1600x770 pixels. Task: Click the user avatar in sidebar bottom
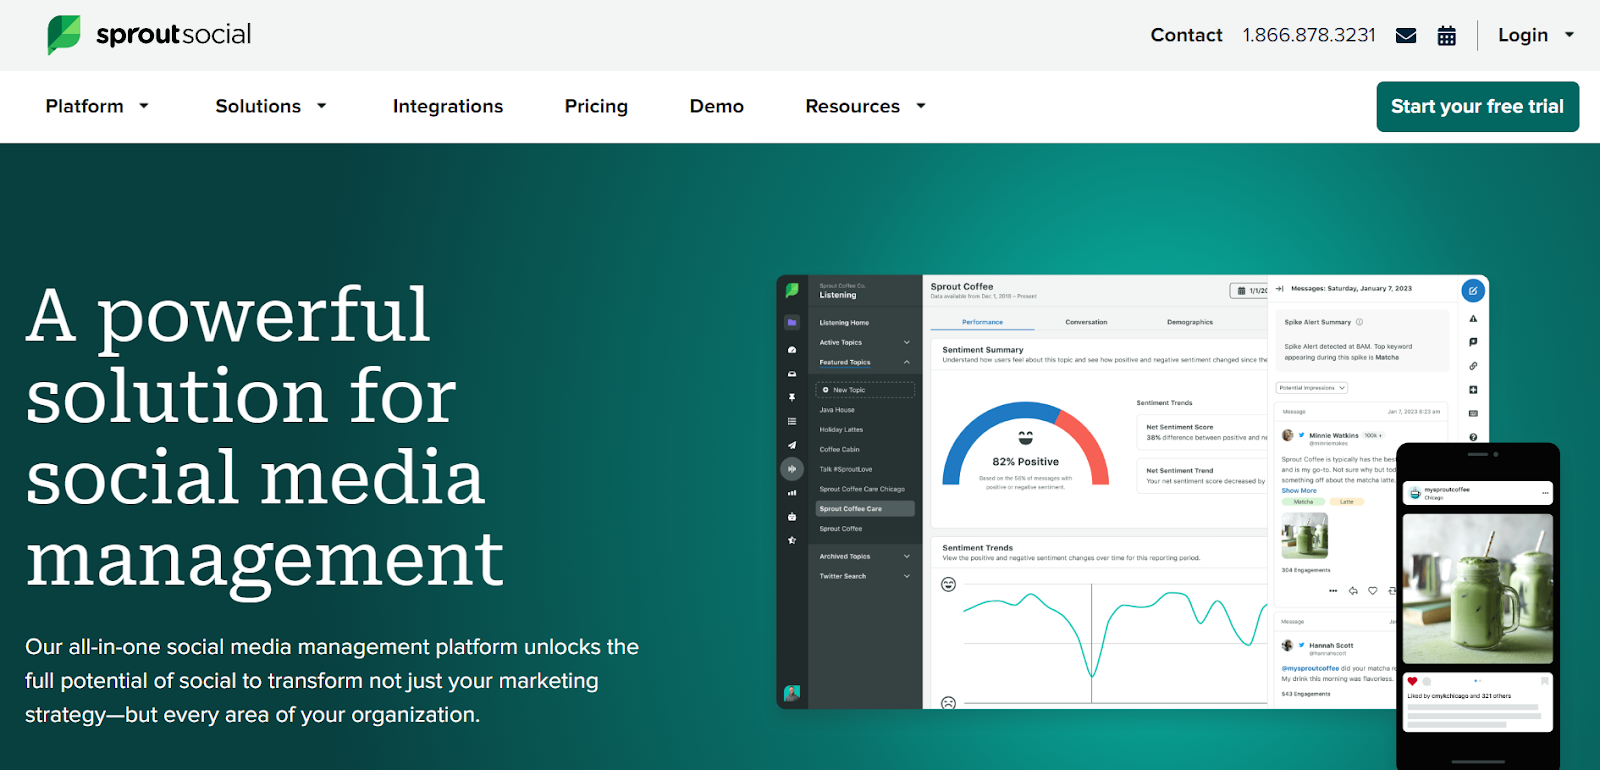point(792,693)
